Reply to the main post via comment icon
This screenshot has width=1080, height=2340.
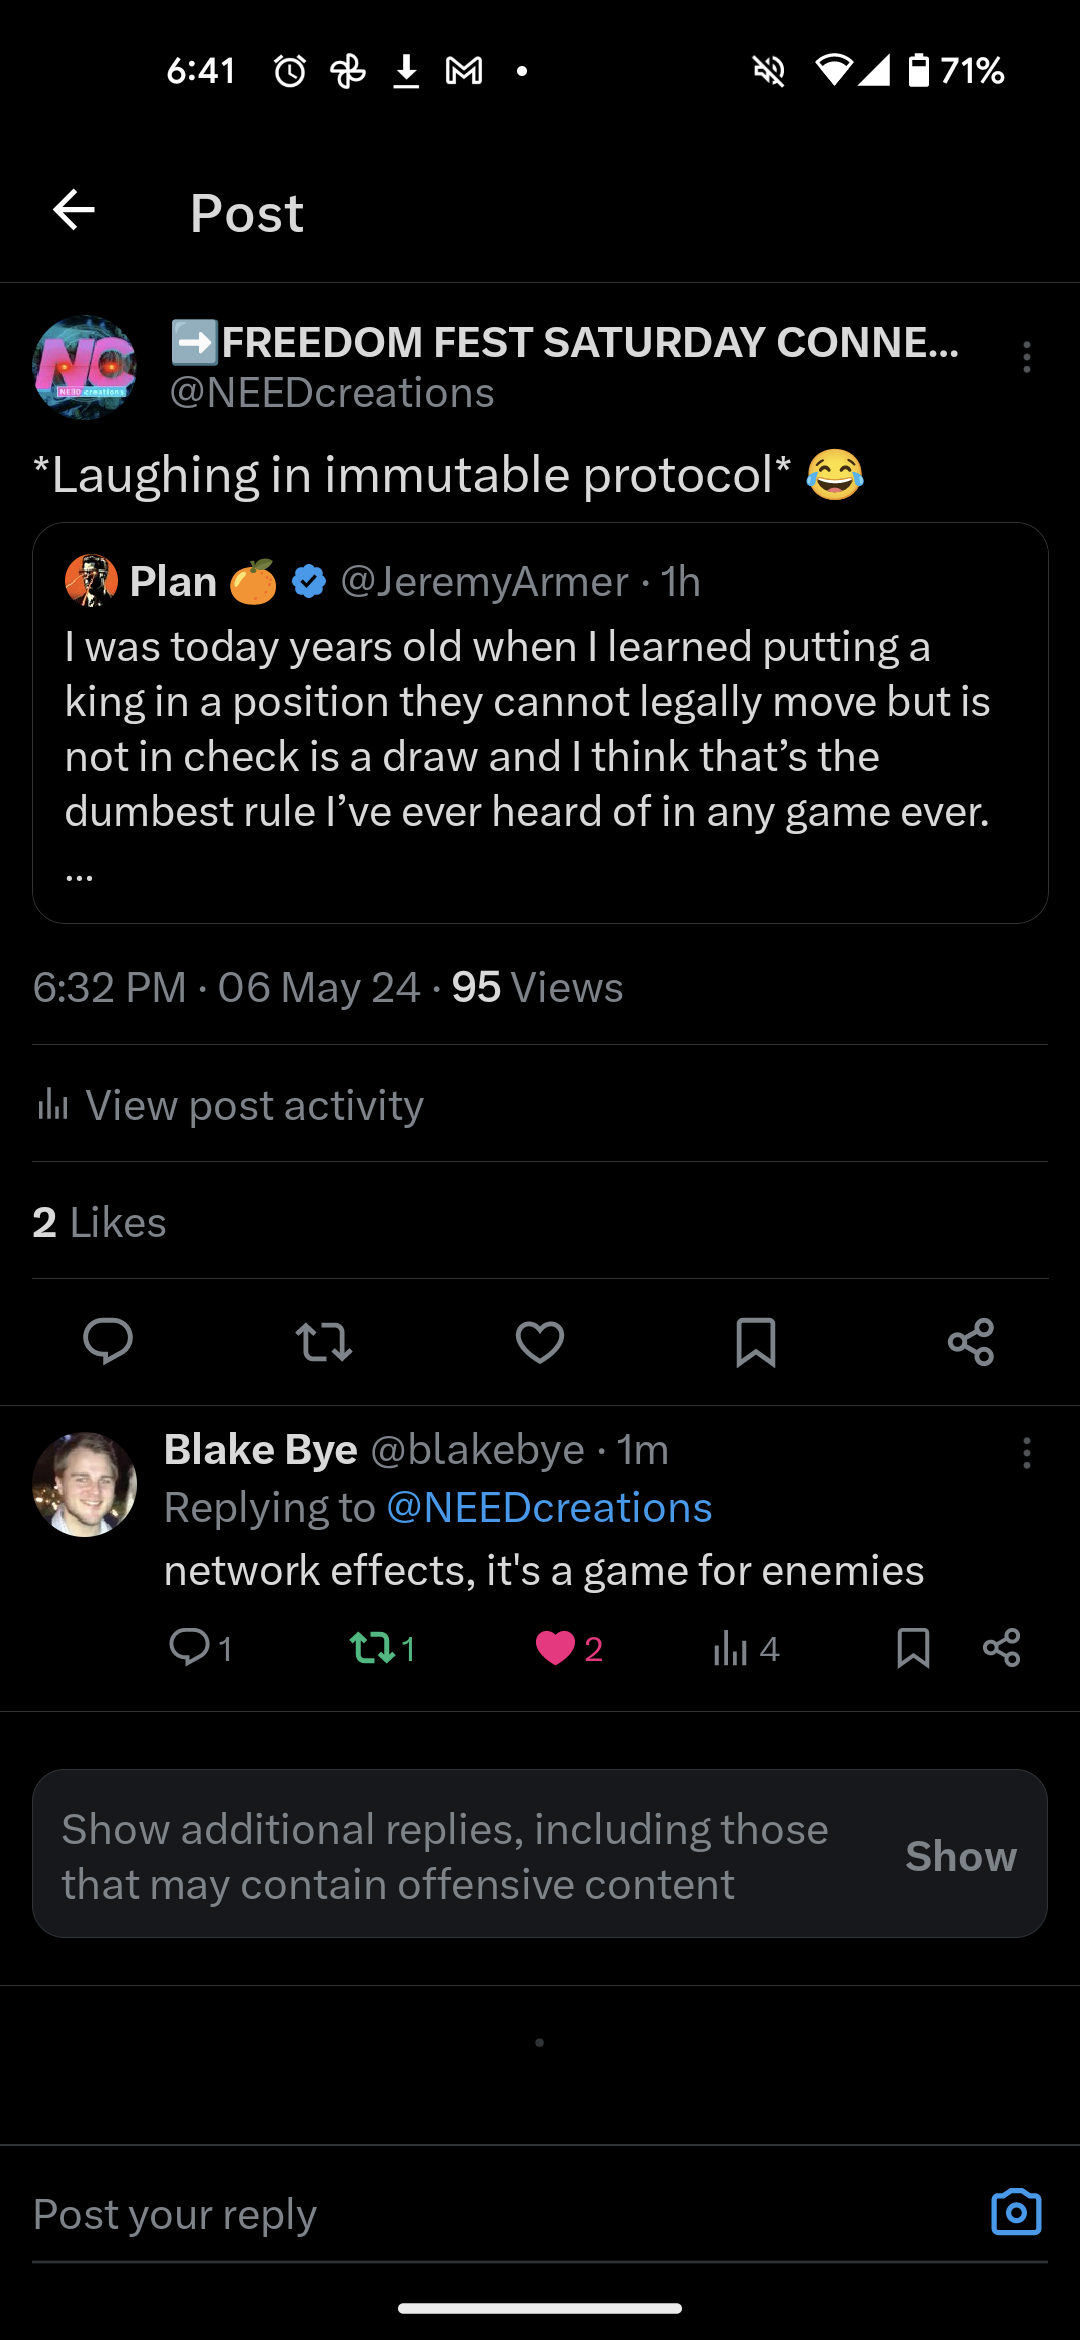[x=108, y=1341]
